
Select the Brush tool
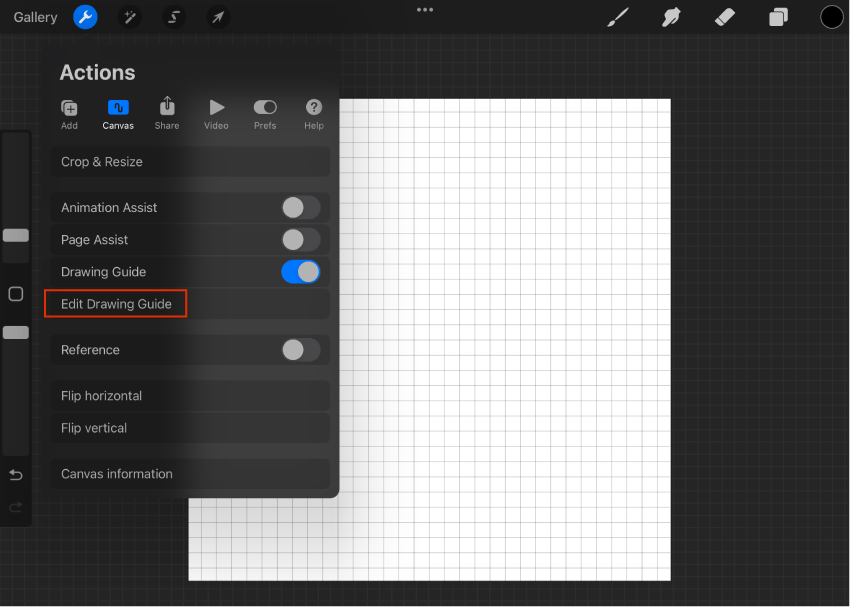pyautogui.click(x=618, y=17)
